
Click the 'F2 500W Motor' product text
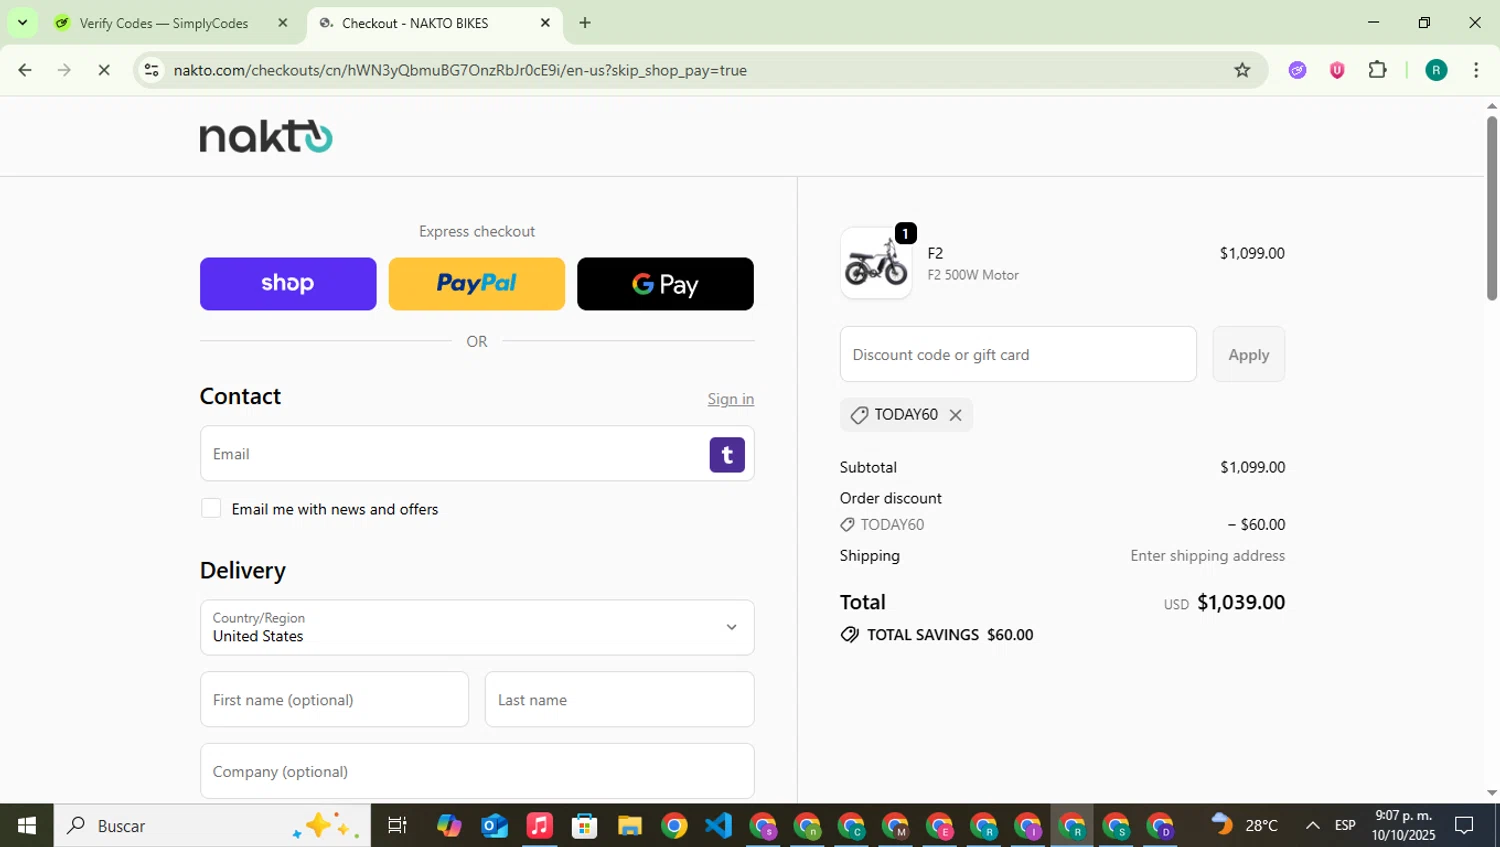point(973,275)
